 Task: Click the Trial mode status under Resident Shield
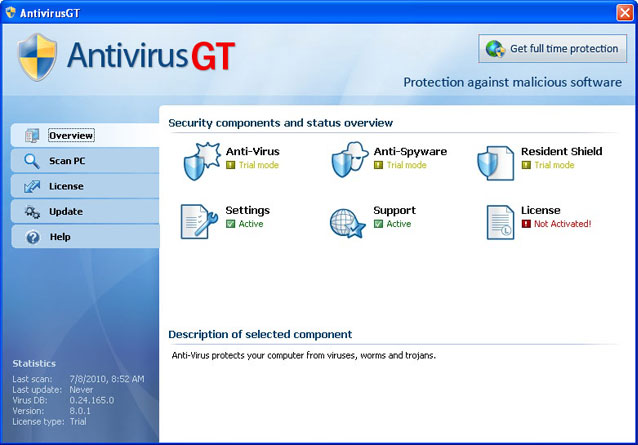(554, 165)
